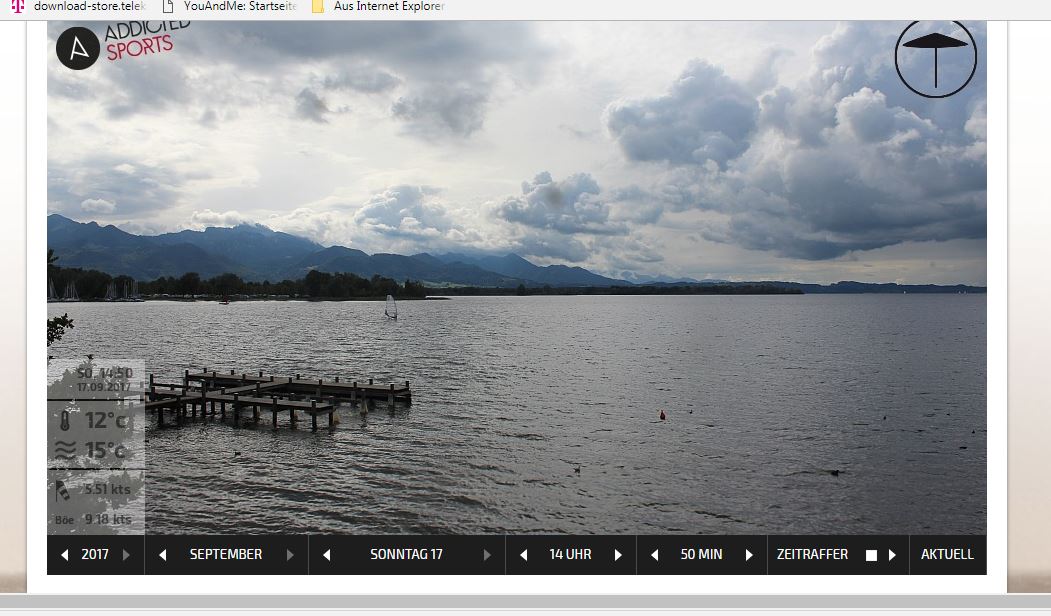Screen dimensions: 1051x616
Task: Stop the Zeitraffer time-lapse
Action: (x=871, y=555)
